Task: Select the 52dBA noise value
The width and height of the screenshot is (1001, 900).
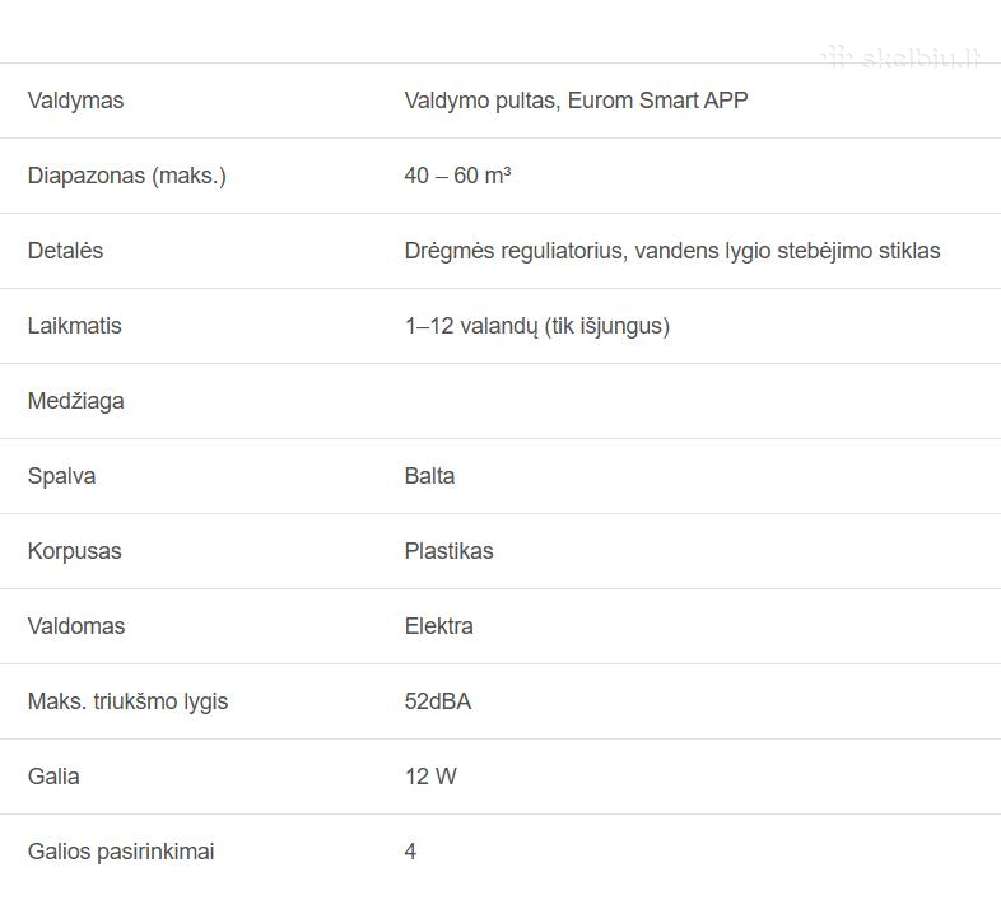Action: (438, 701)
